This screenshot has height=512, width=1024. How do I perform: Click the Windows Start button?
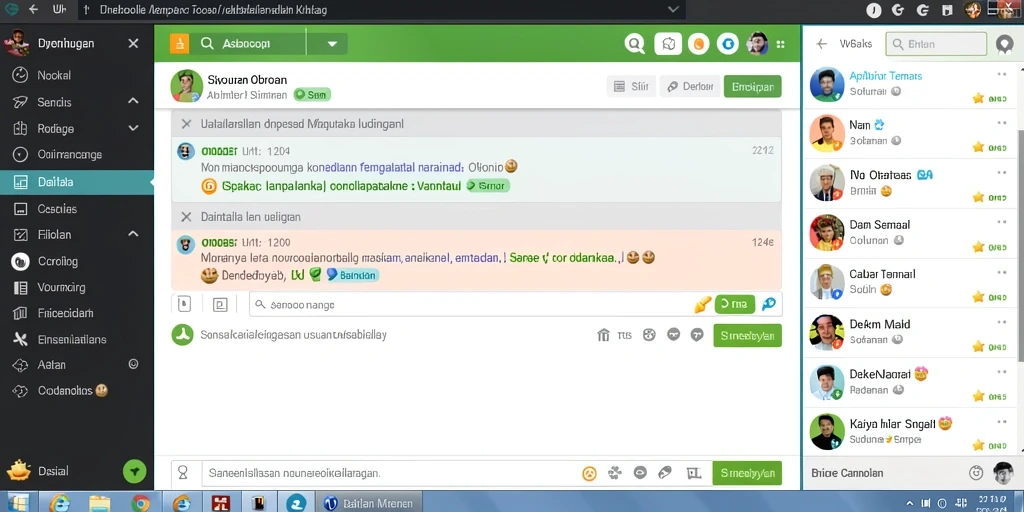pos(17,502)
